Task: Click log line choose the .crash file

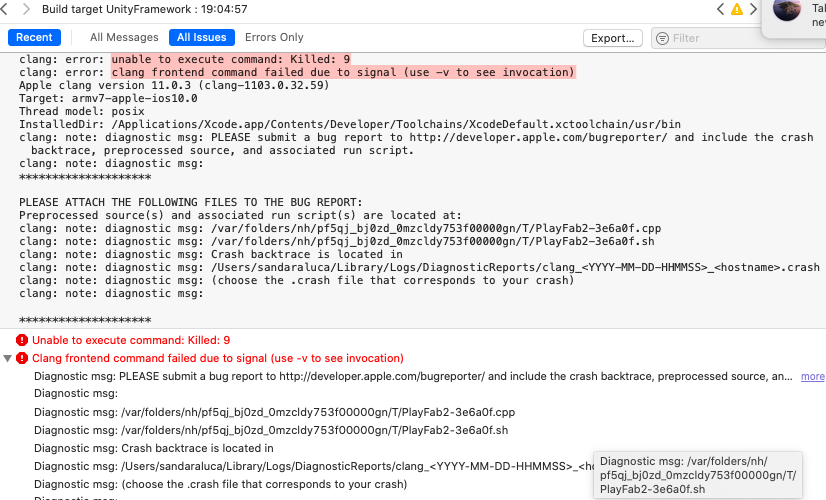Action: (x=297, y=280)
